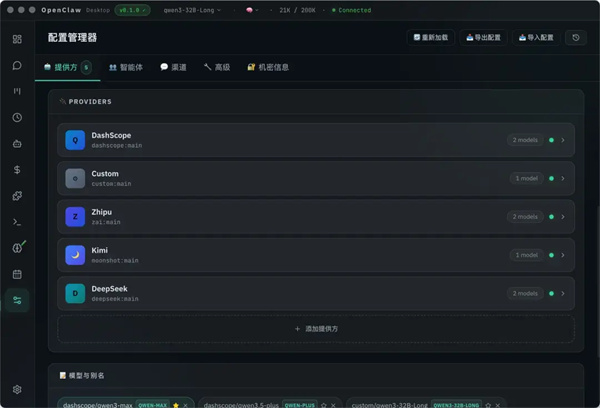The image size is (600, 408).
Task: Click the history icon button beside 导入配置
Action: tap(575, 38)
